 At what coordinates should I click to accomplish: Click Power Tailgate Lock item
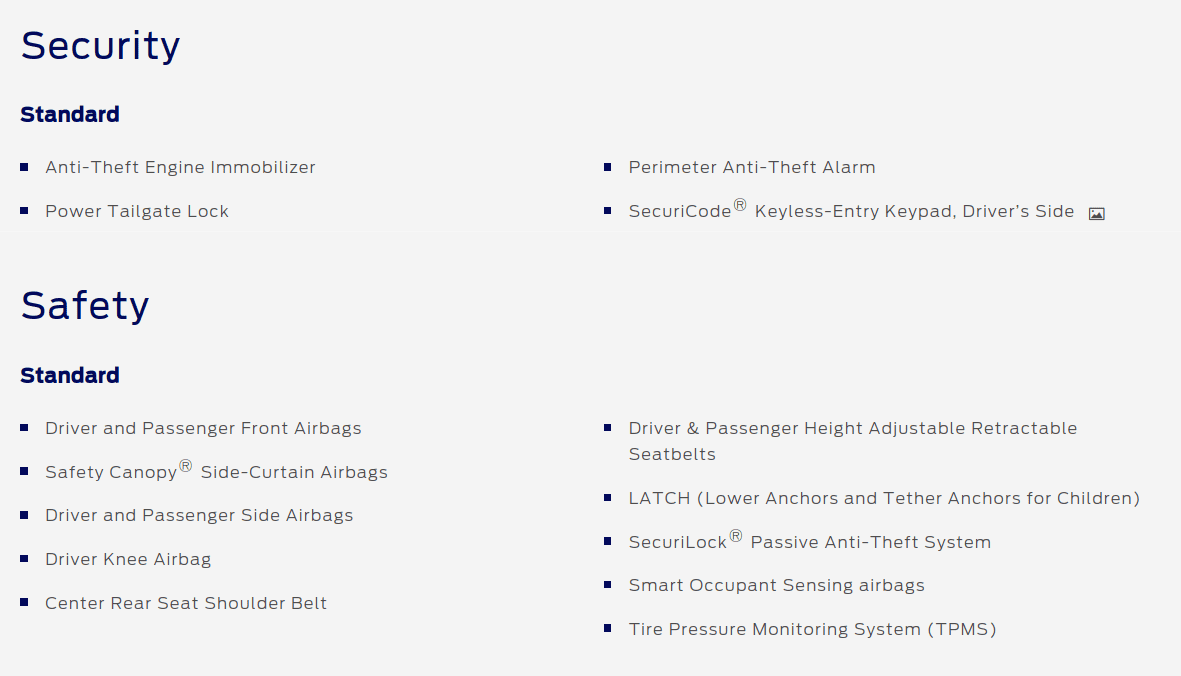[137, 212]
